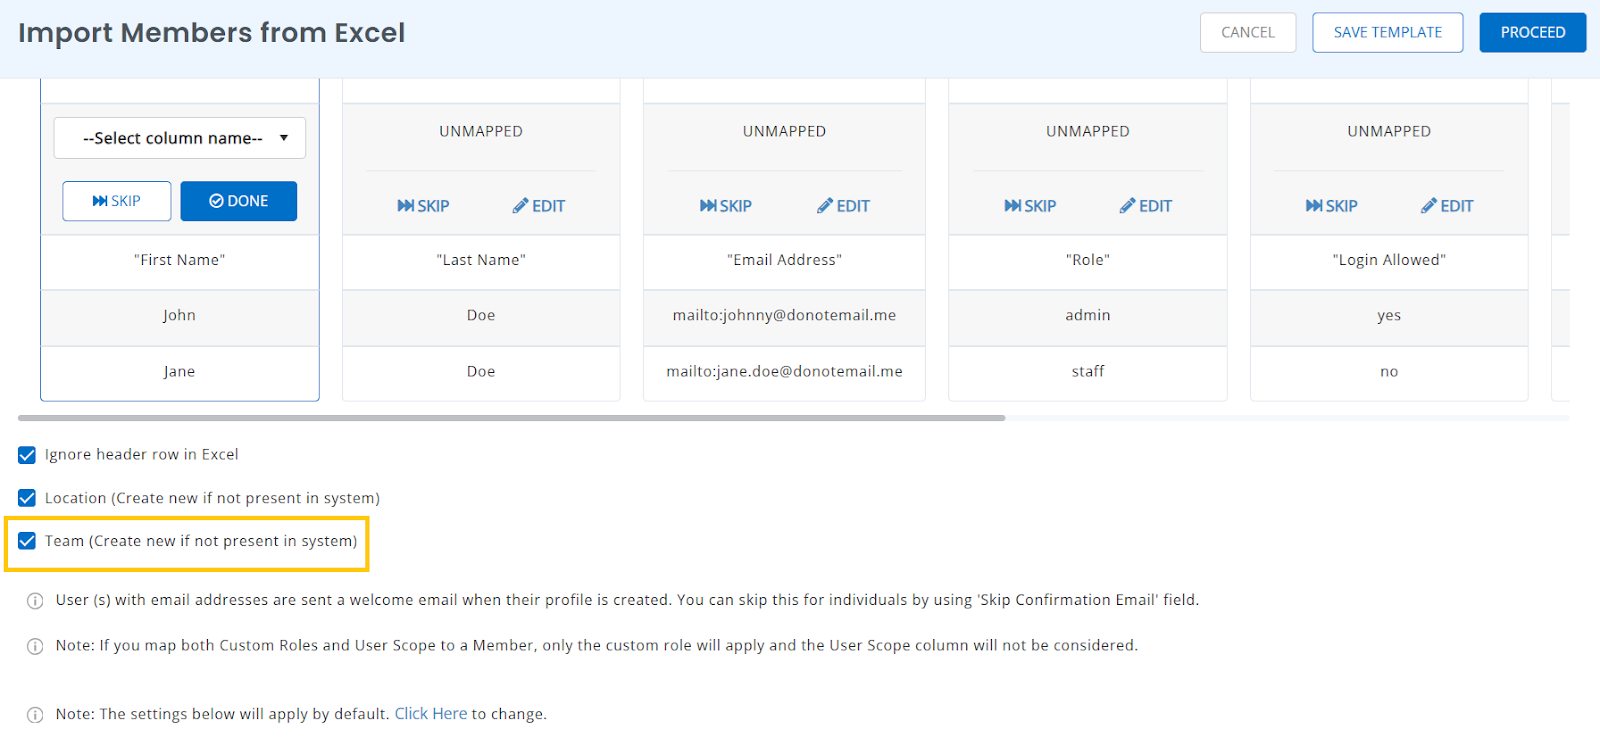This screenshot has height=746, width=1600.
Task: Click the horizontal scrollbar under the columns
Action: click(x=511, y=418)
